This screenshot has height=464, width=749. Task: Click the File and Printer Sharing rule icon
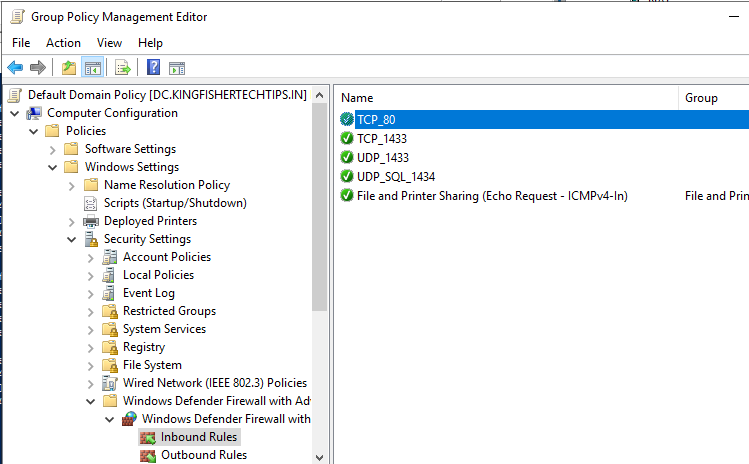tap(347, 195)
